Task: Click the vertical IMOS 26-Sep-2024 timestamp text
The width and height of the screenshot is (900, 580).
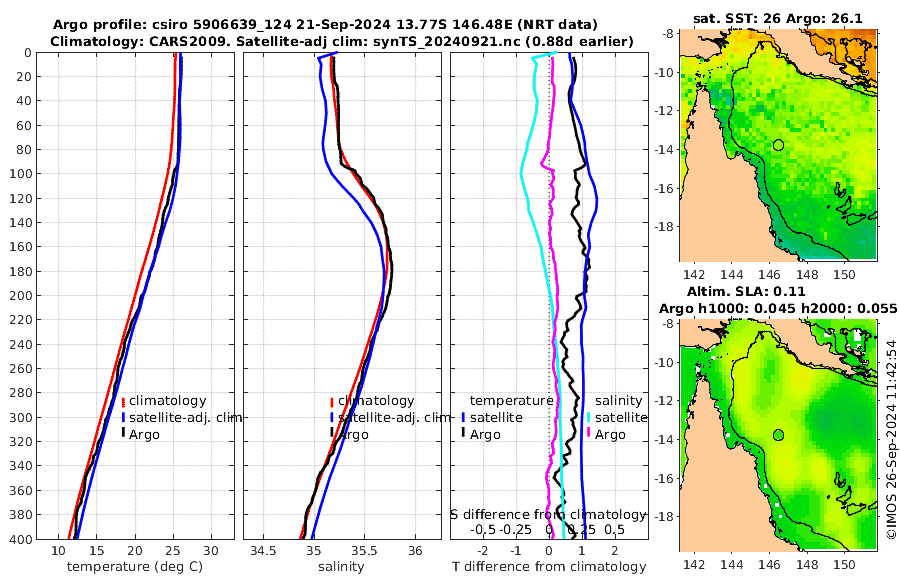Action: click(891, 439)
